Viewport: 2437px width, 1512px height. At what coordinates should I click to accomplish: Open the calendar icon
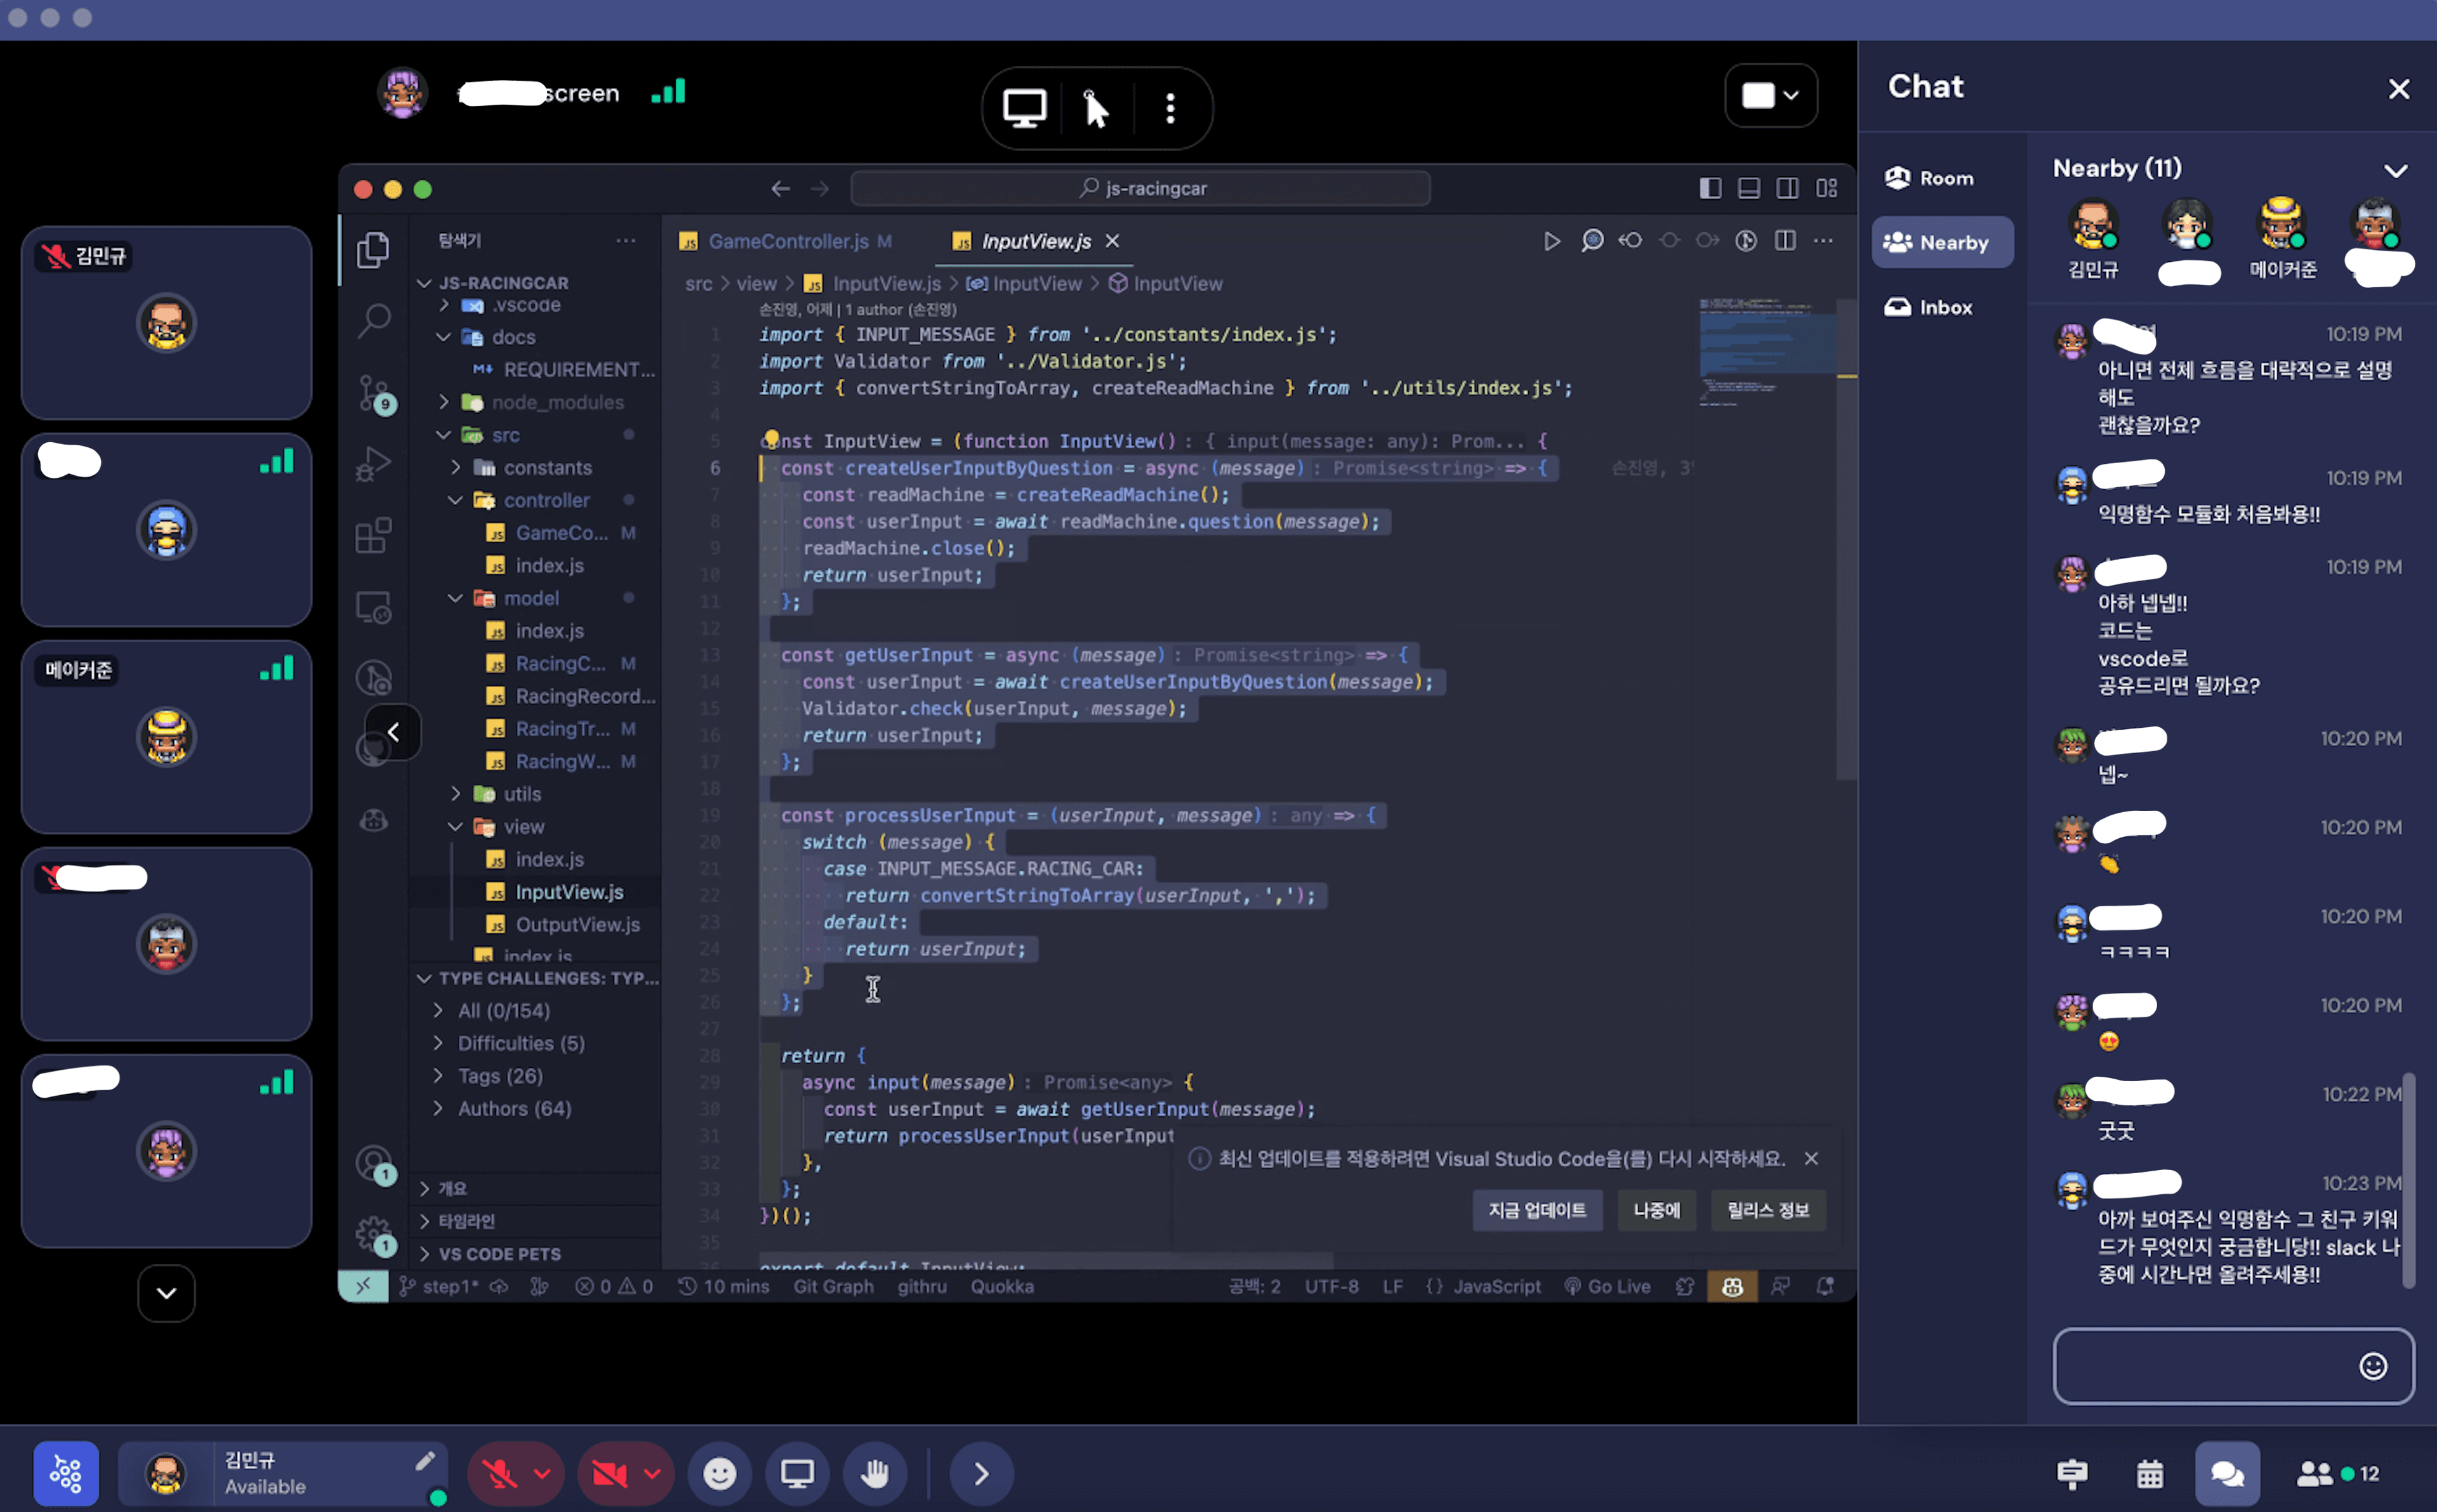point(2150,1473)
